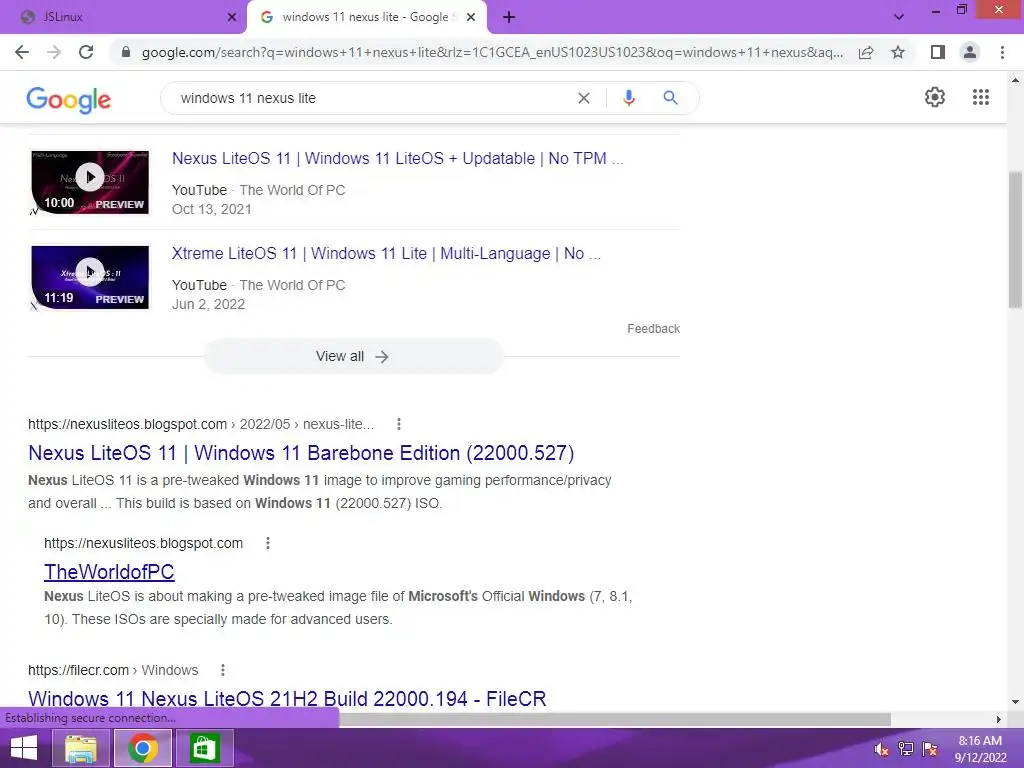Click the scroll down arrow
The image size is (1024, 768).
pos(1015,702)
